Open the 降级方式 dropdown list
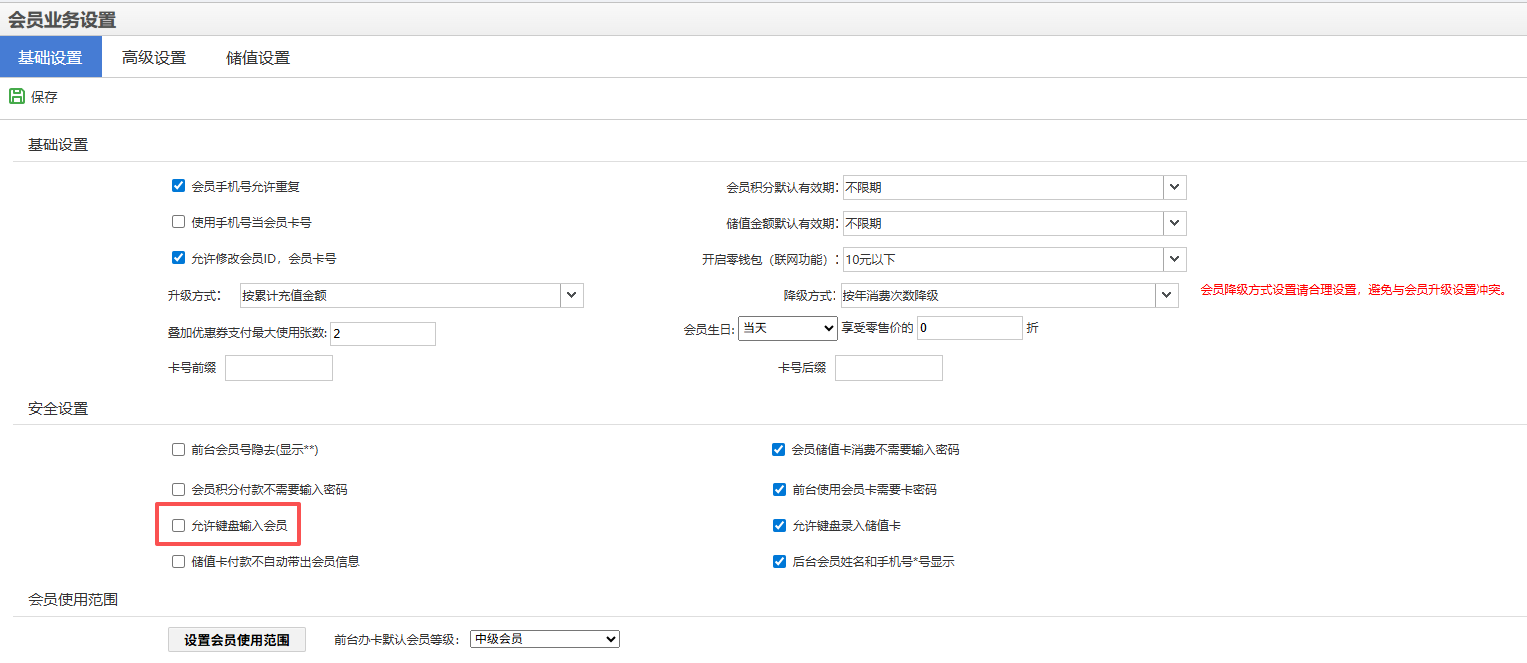Viewport: 1527px width, 663px height. (x=1167, y=295)
